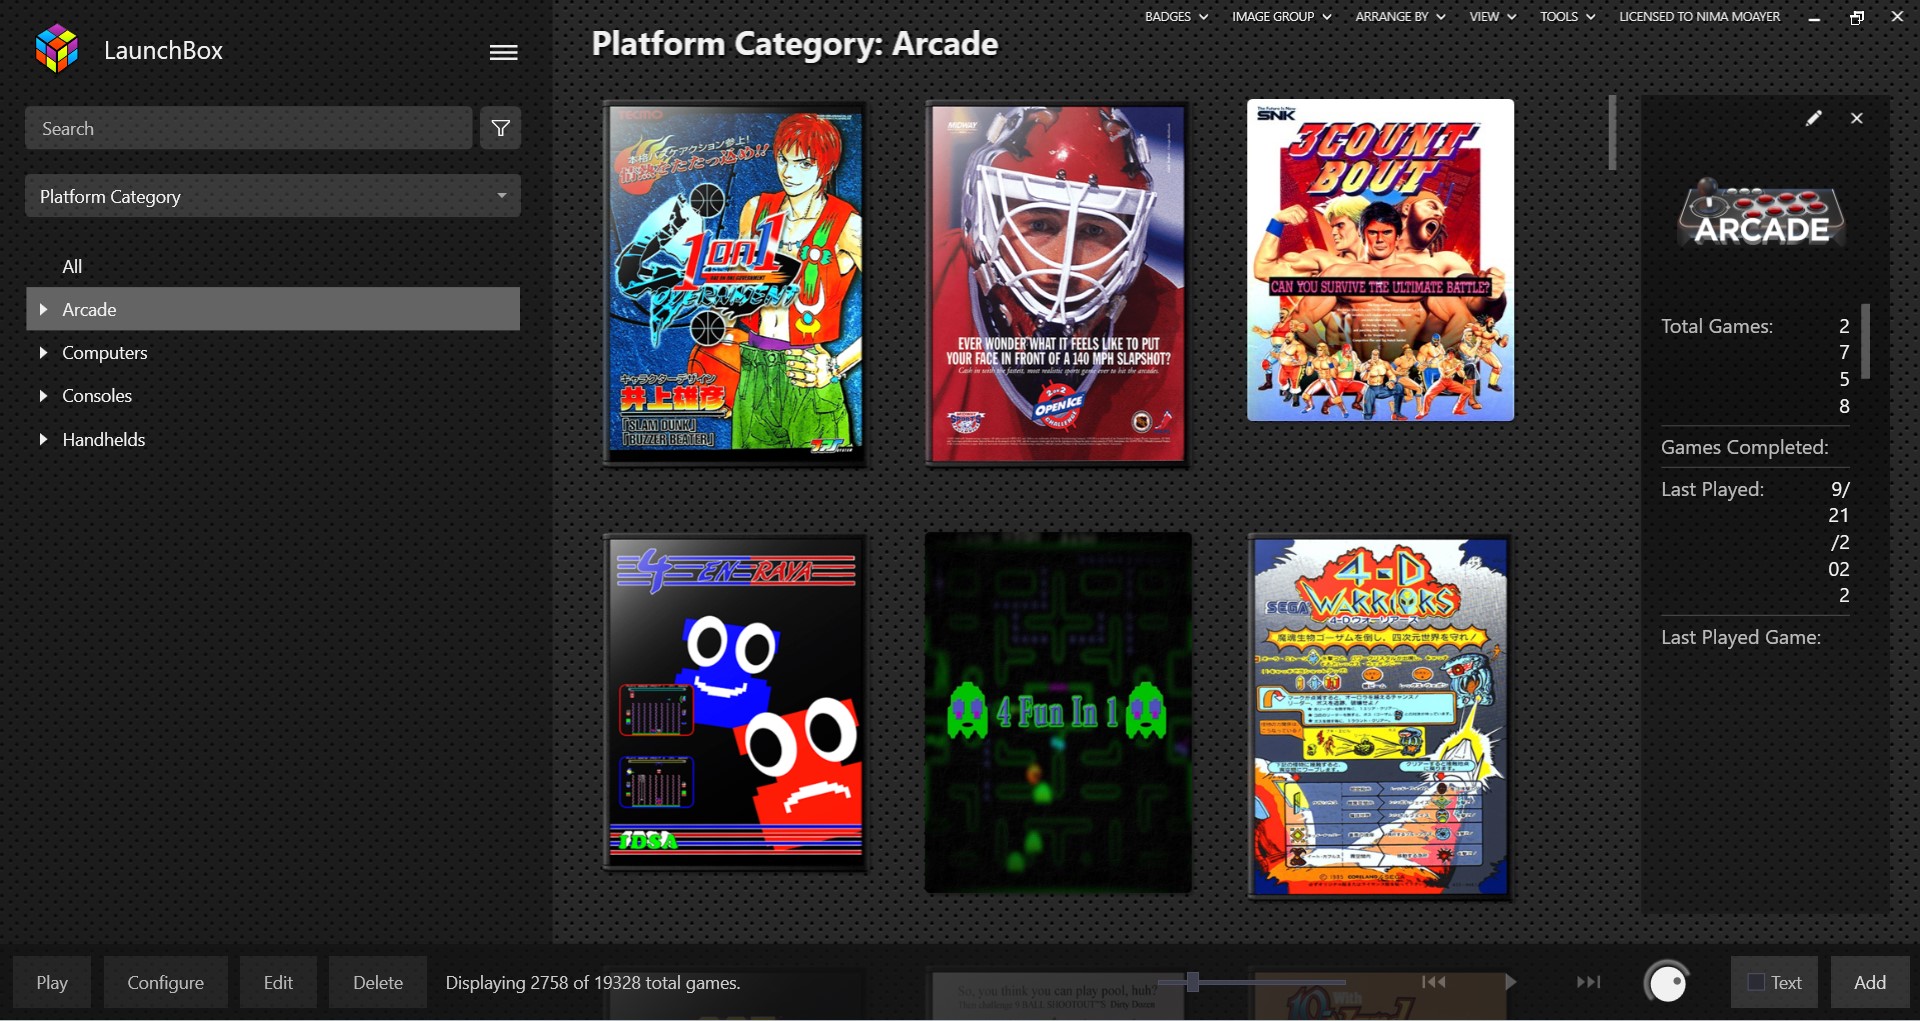Click the details panel scrollbar
The width and height of the screenshot is (1920, 1021).
pos(1866,341)
